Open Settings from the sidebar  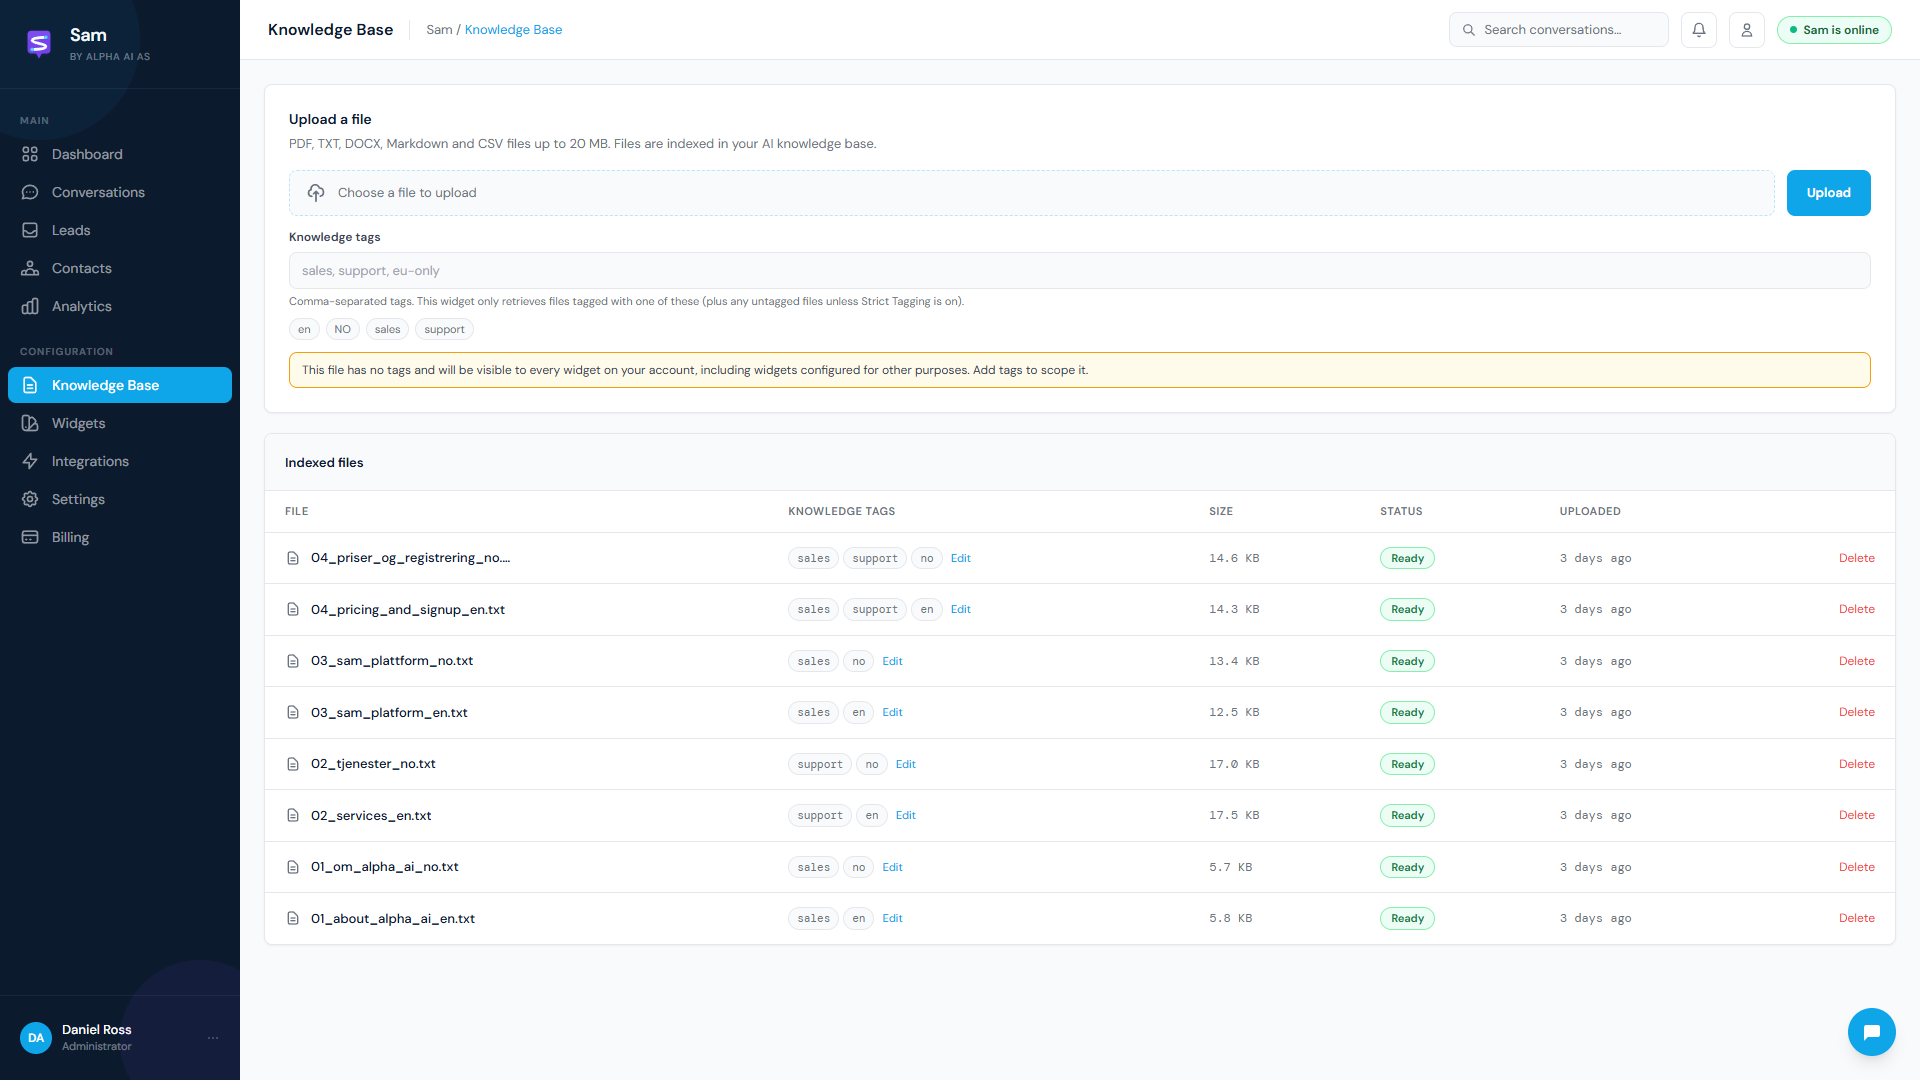pos(120,499)
